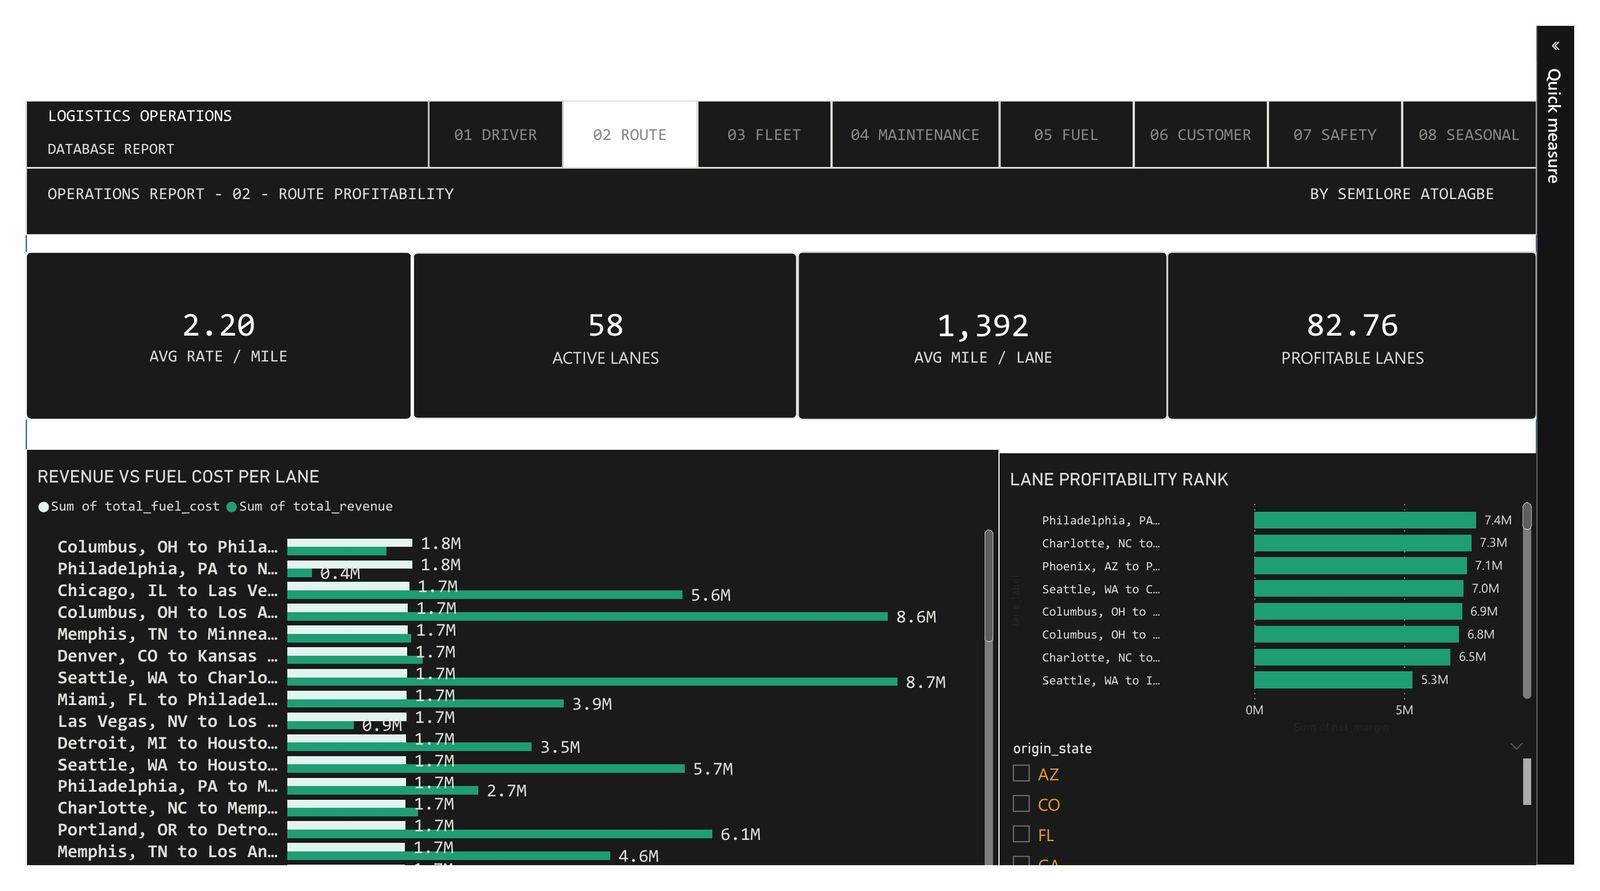Select the 02 ROUTE tab
This screenshot has width=1600, height=891.
point(630,135)
